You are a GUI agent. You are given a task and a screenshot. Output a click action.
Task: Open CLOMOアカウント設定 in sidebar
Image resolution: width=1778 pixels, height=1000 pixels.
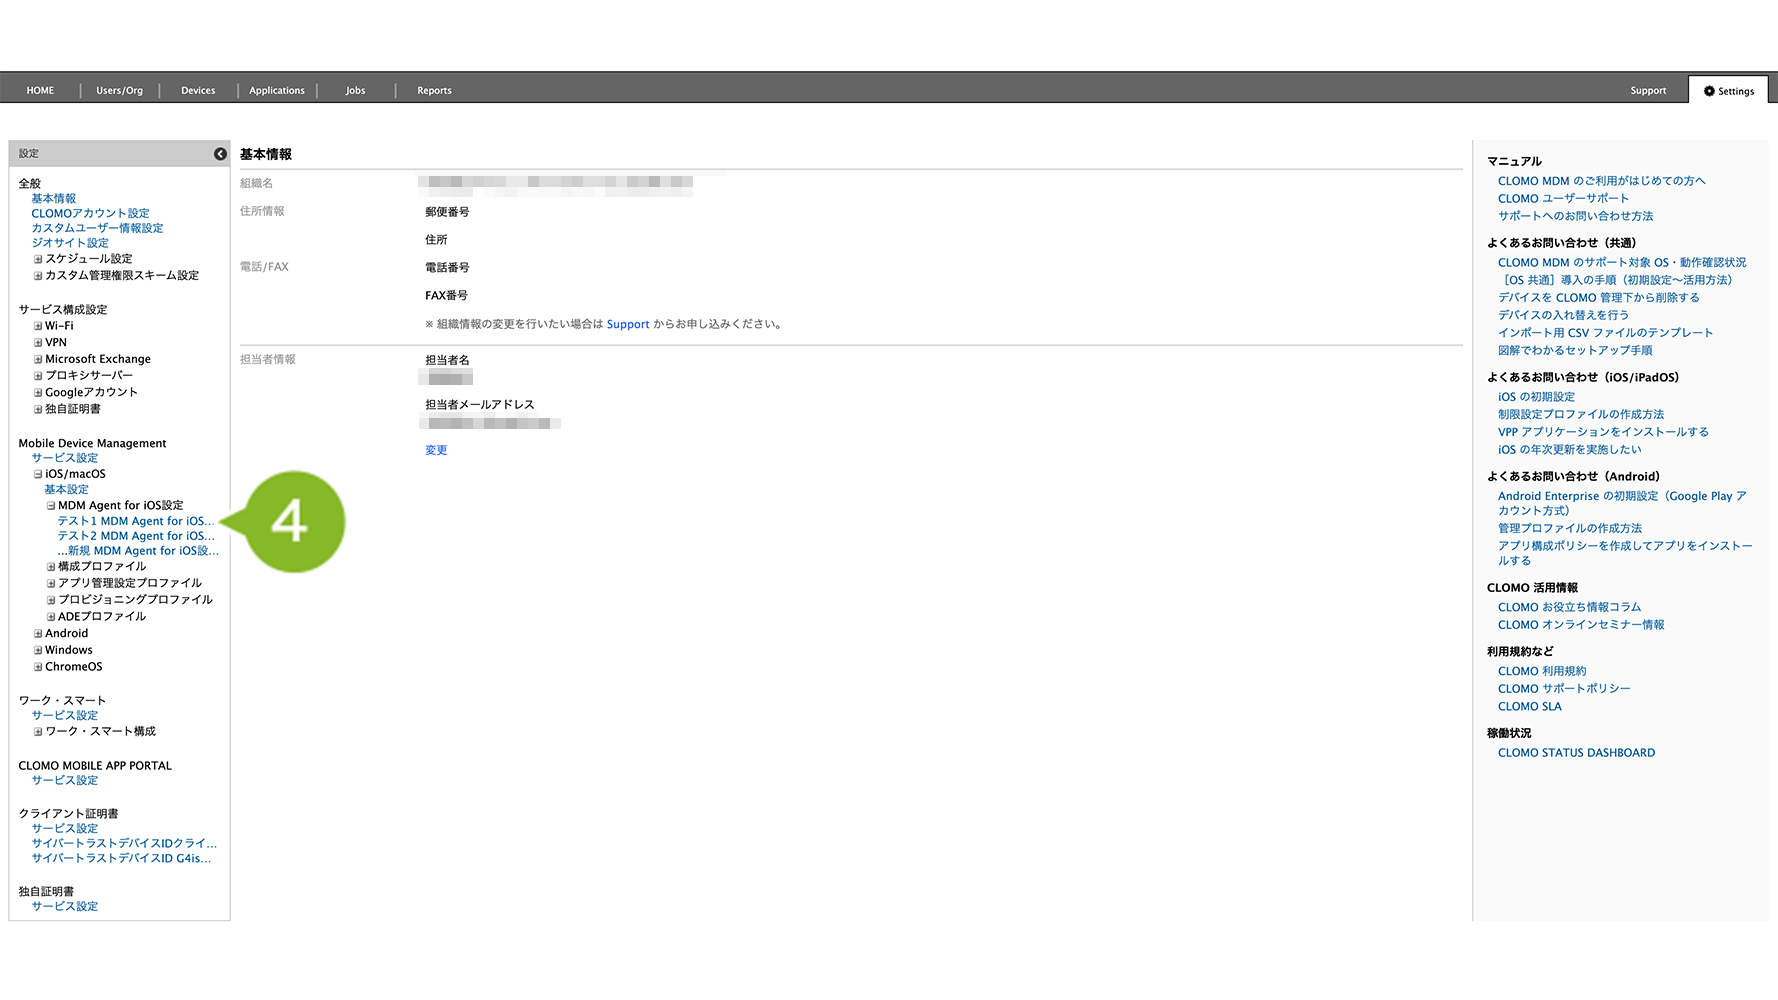(x=90, y=213)
